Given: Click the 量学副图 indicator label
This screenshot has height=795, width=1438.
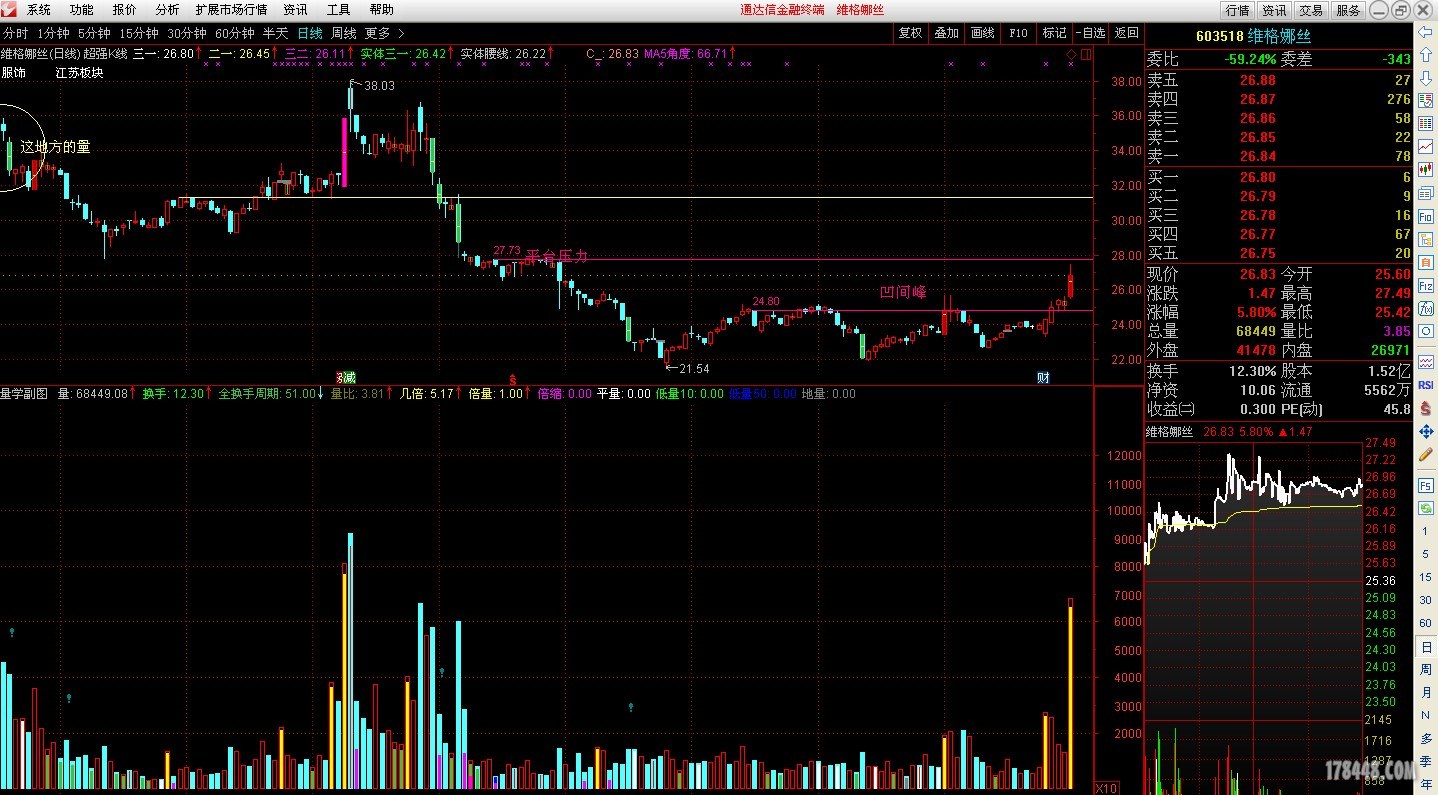Looking at the screenshot, I should click(24, 394).
